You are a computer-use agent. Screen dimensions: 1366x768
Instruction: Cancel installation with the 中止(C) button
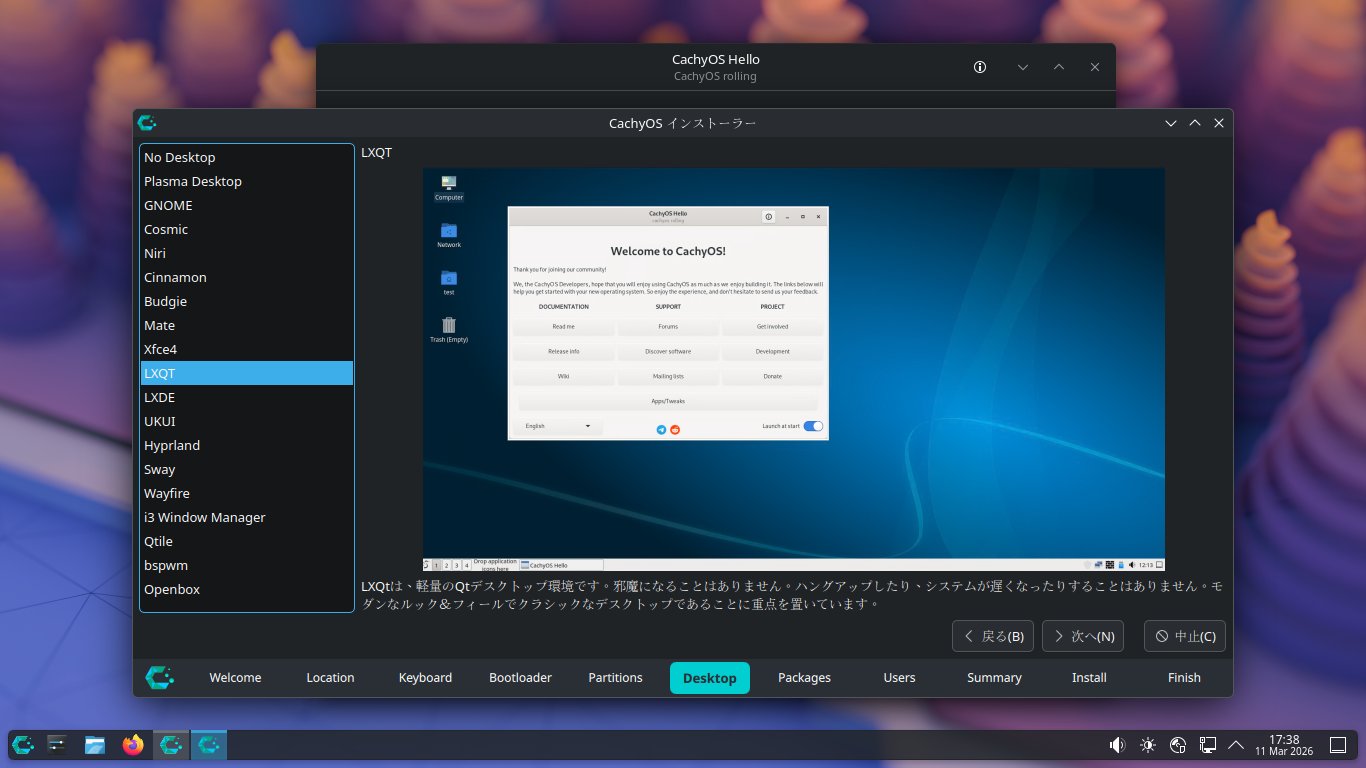[1185, 636]
